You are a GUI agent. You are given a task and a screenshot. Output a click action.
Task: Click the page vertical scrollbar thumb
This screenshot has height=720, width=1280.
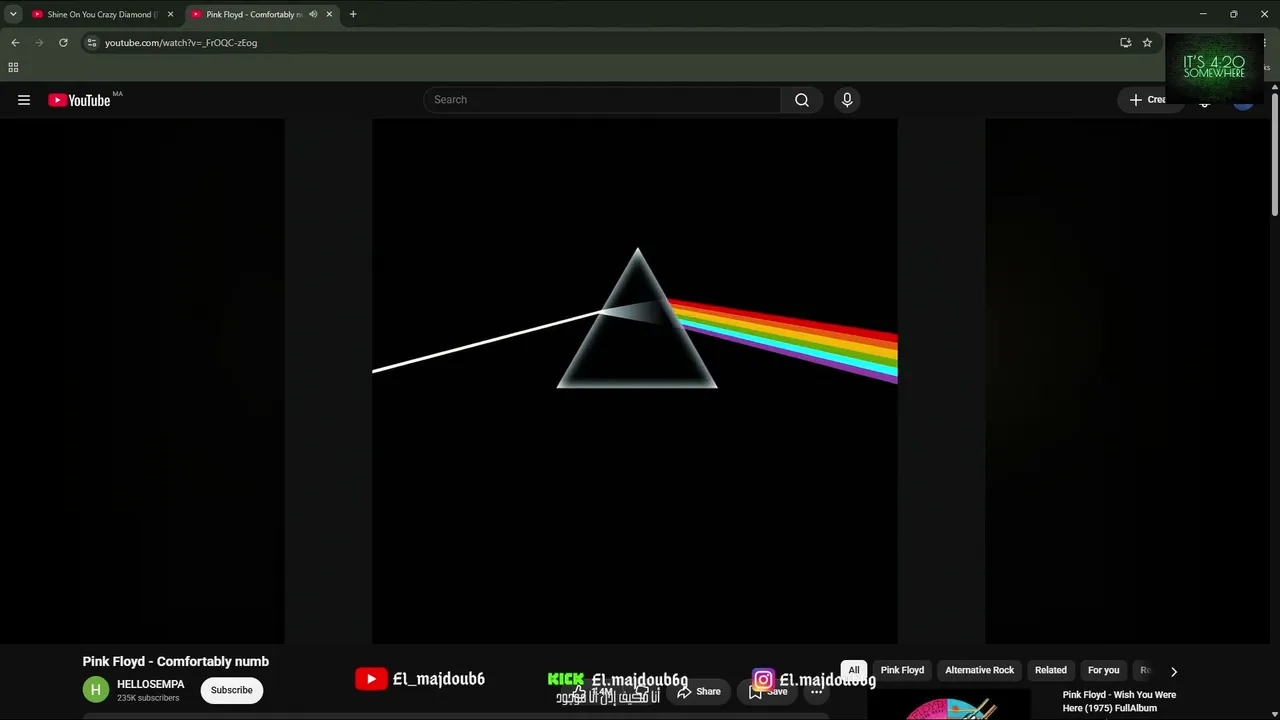tap(1275, 153)
